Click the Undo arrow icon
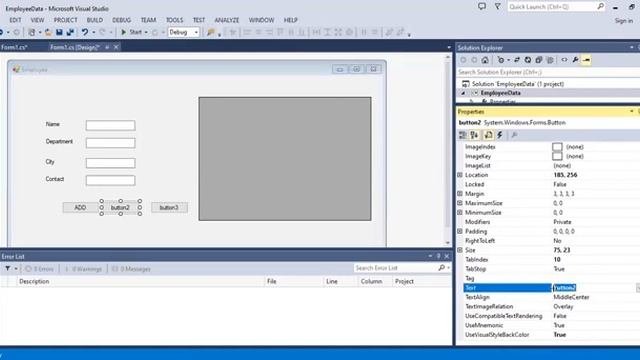The height and width of the screenshot is (360, 640). tap(84, 32)
